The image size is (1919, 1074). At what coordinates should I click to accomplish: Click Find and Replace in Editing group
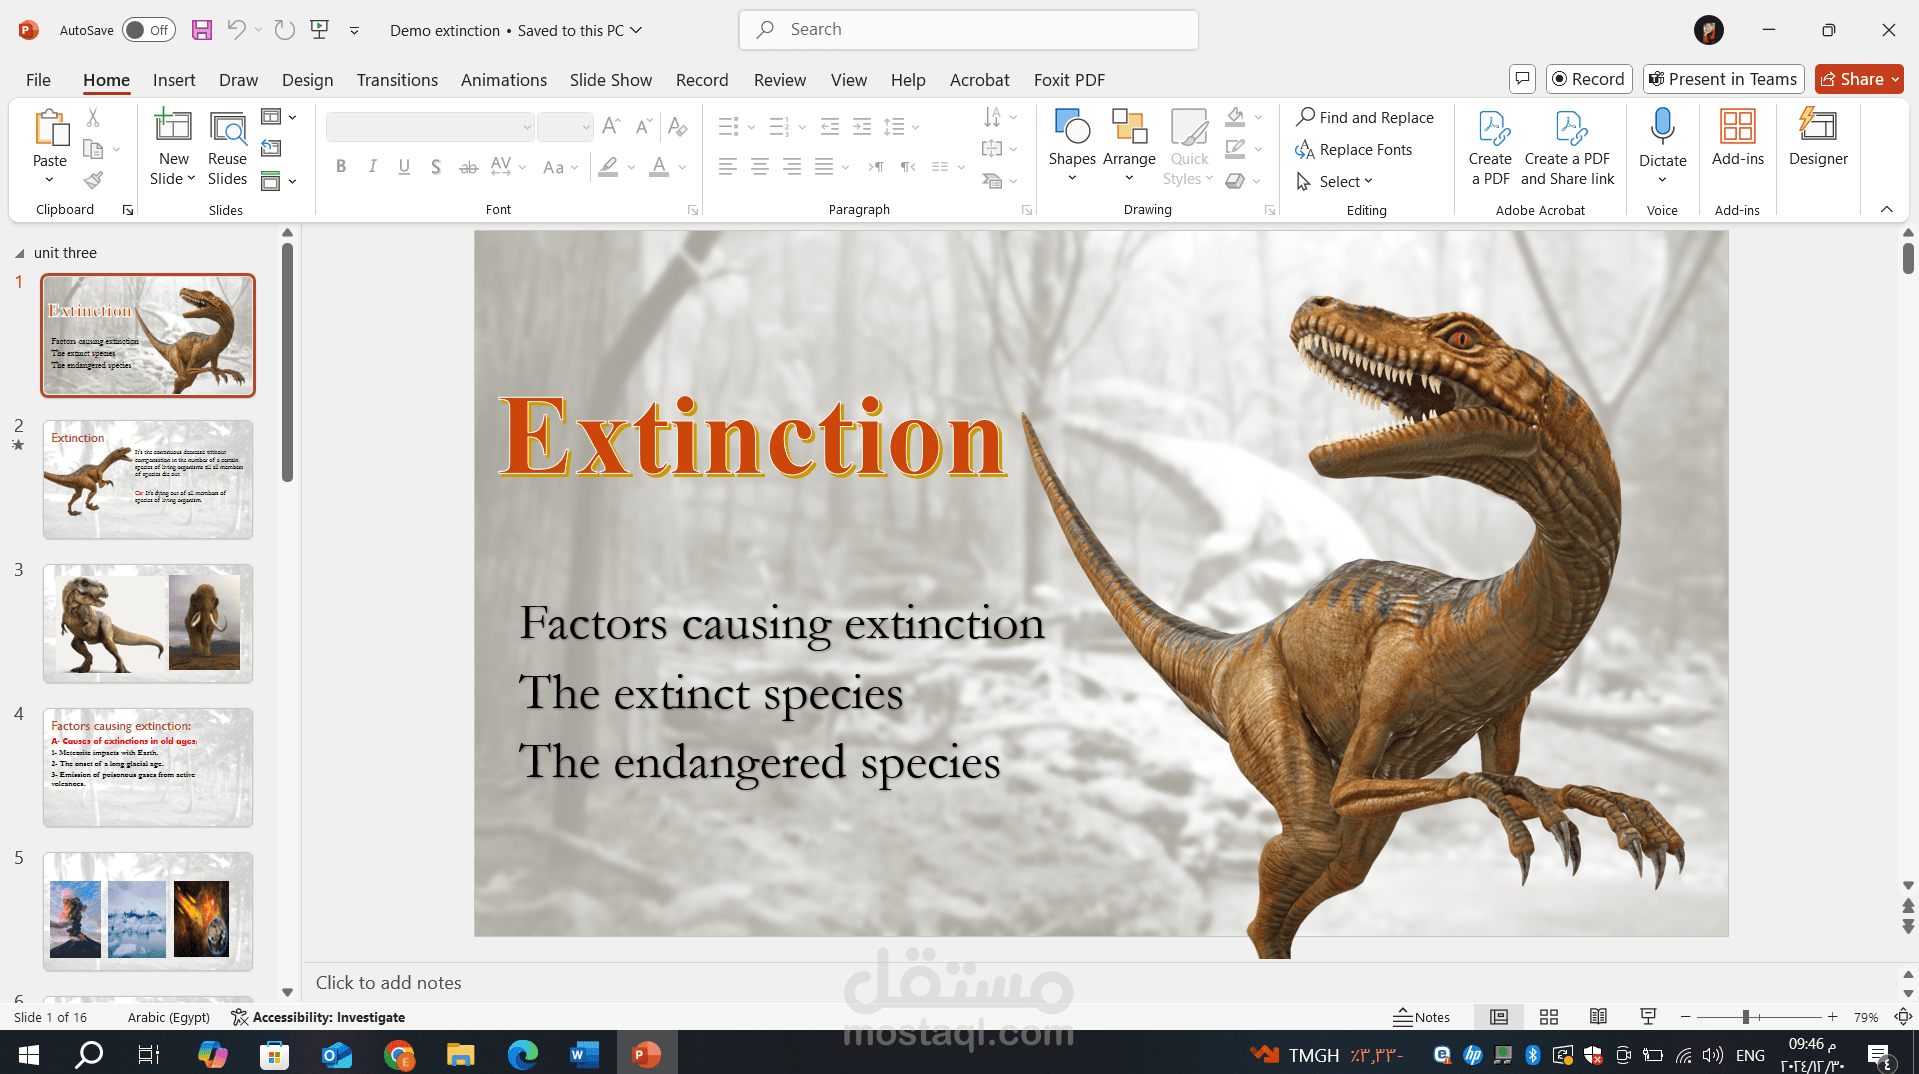(x=1365, y=117)
